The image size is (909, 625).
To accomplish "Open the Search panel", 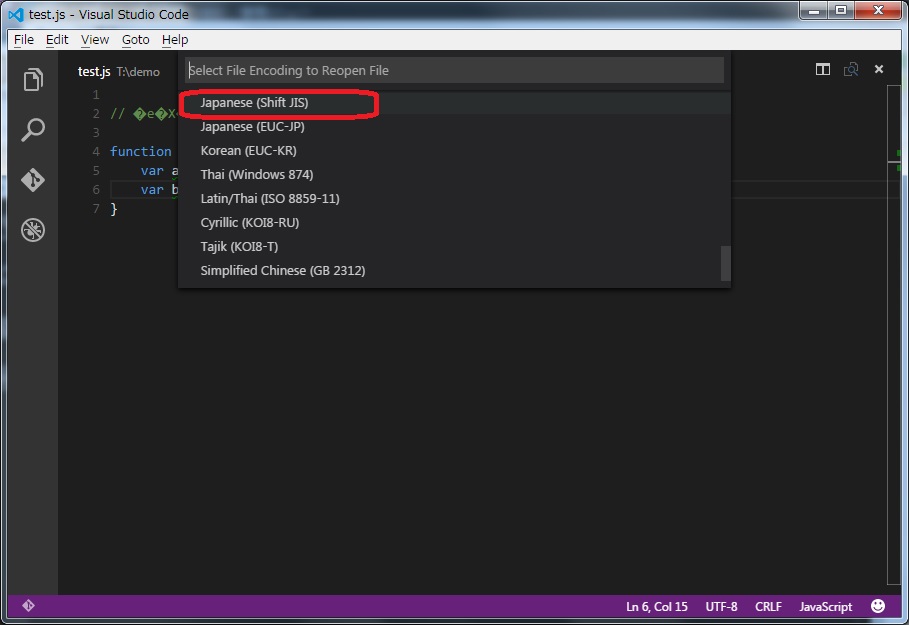I will (32, 130).
